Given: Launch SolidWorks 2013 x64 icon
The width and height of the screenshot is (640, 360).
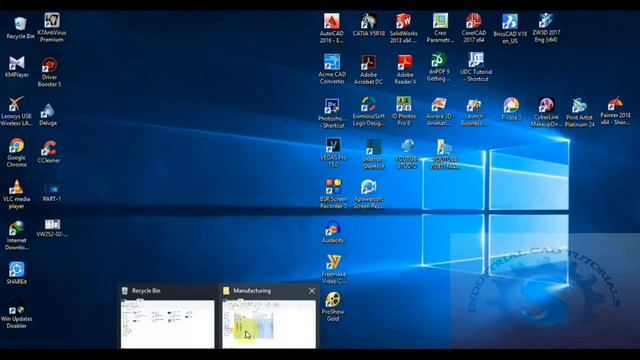Looking at the screenshot, I should point(403,28).
